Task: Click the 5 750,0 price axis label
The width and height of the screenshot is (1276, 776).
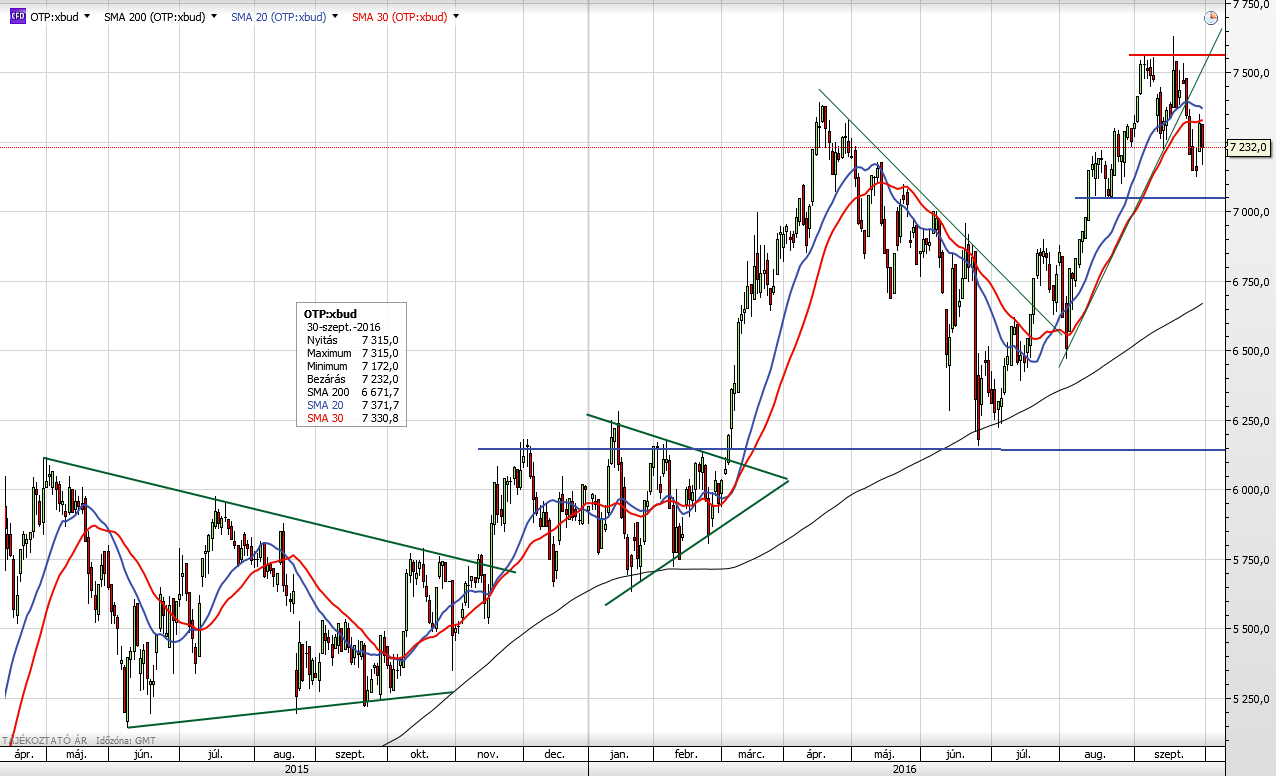Action: pos(1252,560)
